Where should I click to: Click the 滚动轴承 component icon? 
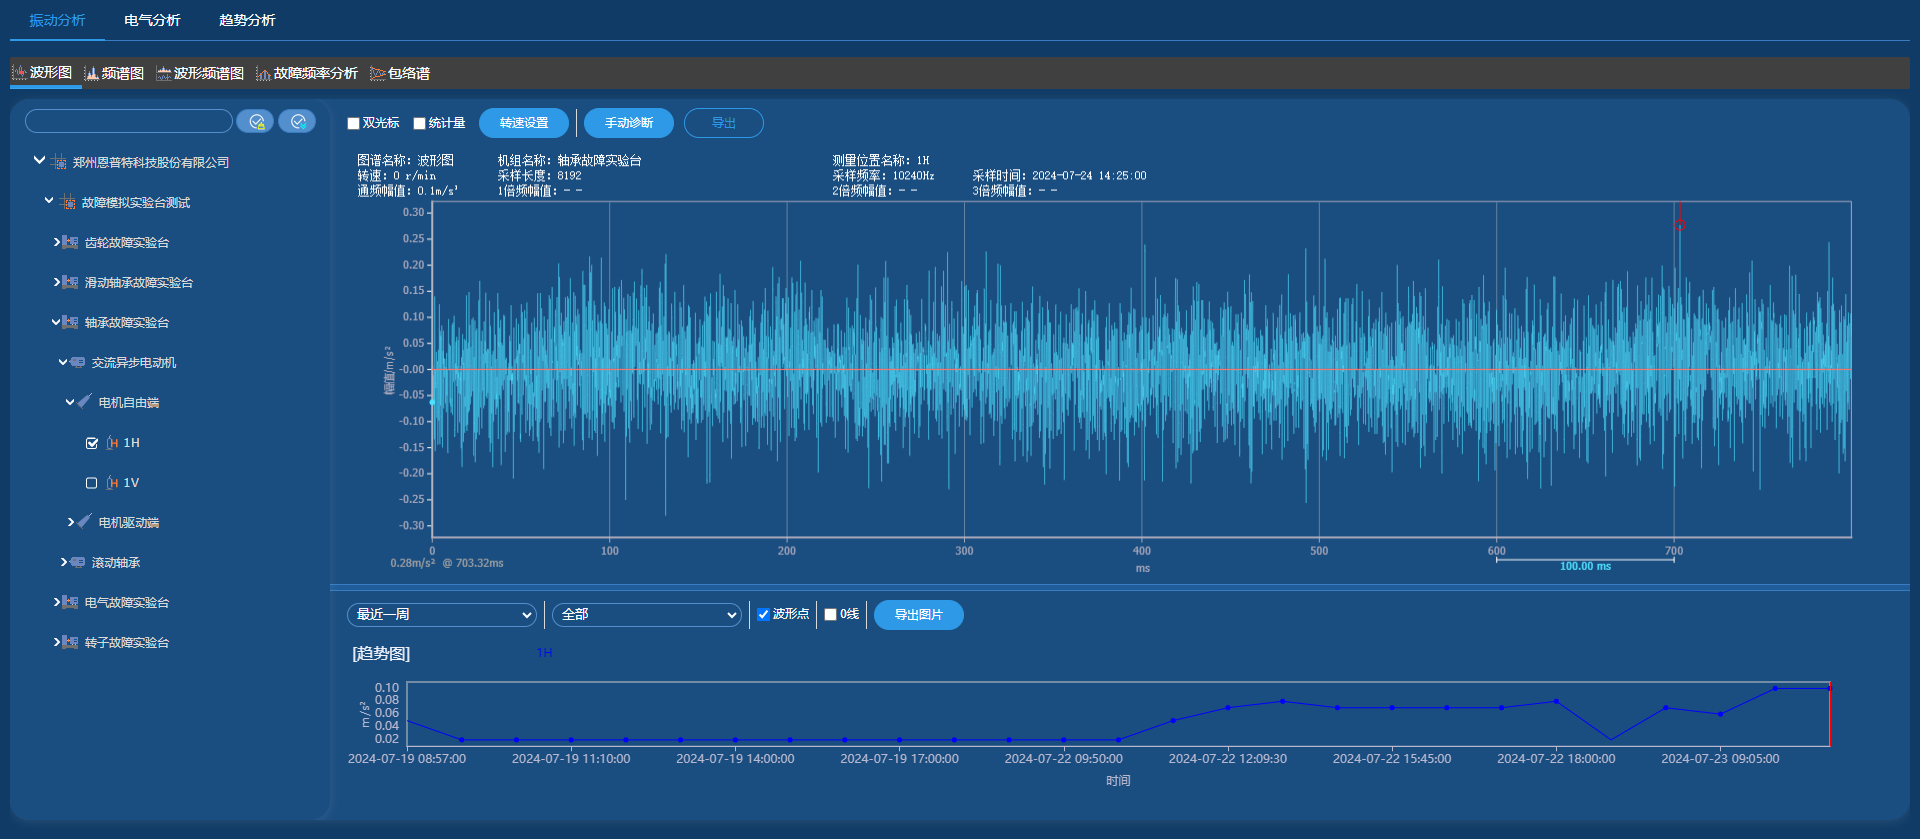tap(77, 562)
